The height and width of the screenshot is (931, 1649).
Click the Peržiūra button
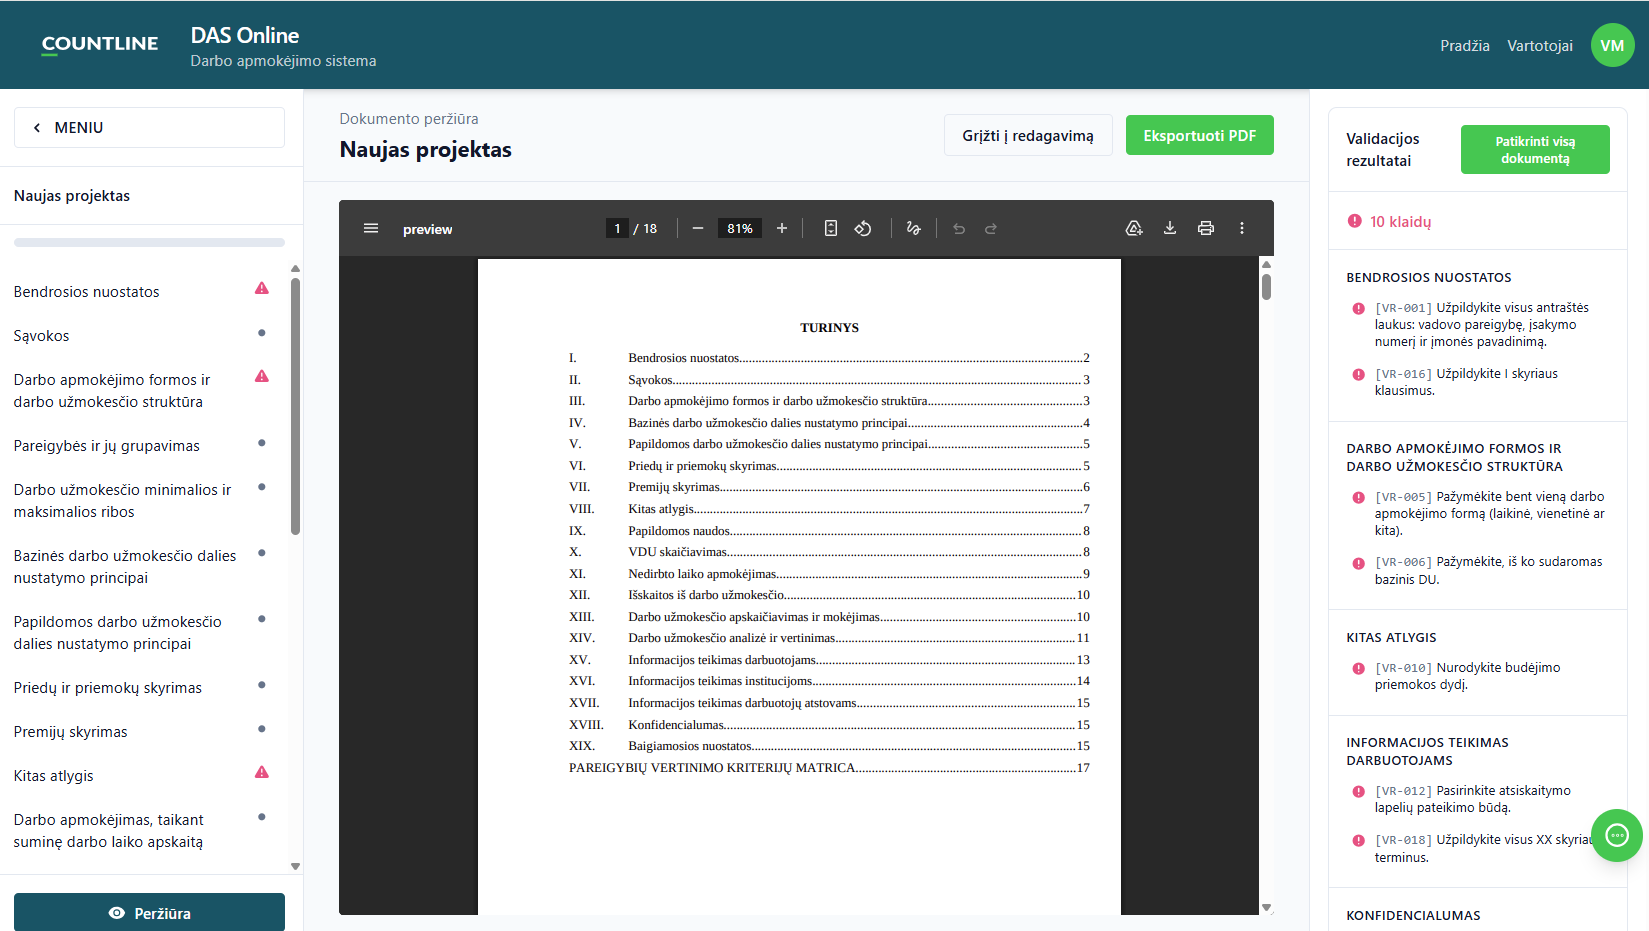coord(149,913)
